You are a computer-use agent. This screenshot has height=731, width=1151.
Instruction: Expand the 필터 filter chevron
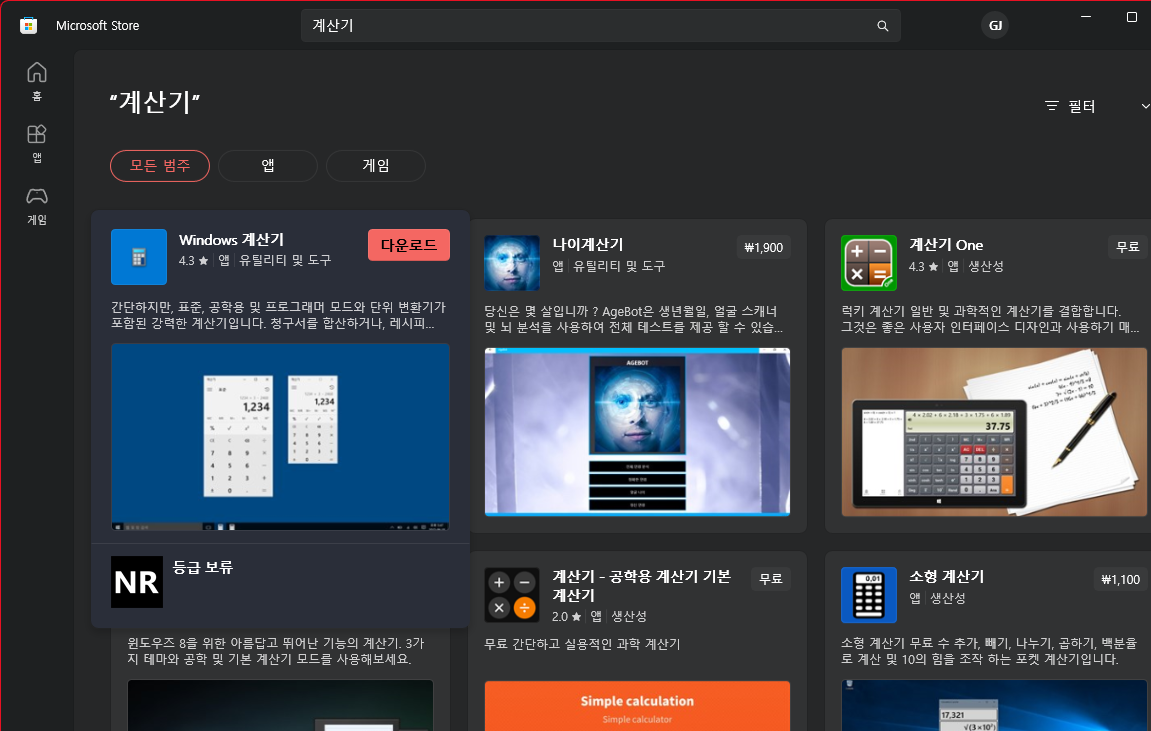[x=1145, y=106]
